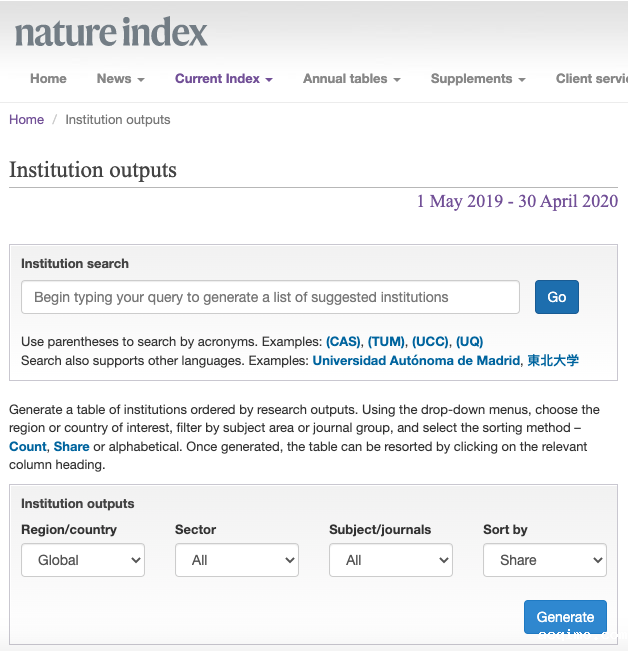Viewport: 628px width, 651px height.
Task: Click the (UCC) example link
Action: pos(430,342)
